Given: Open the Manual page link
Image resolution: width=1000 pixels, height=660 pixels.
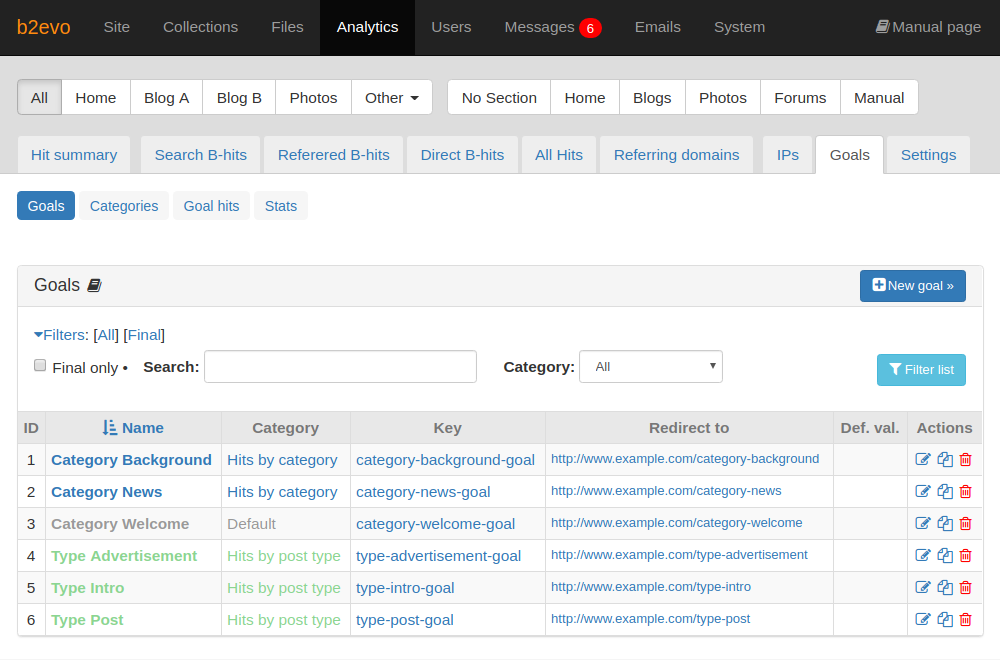Looking at the screenshot, I should 928,27.
